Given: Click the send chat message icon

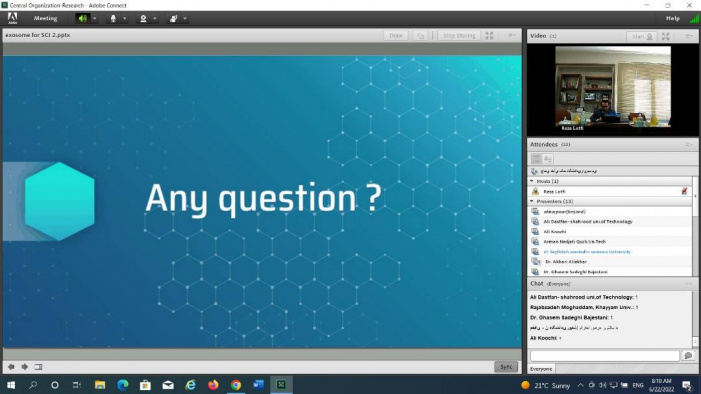Looking at the screenshot, I should [688, 356].
